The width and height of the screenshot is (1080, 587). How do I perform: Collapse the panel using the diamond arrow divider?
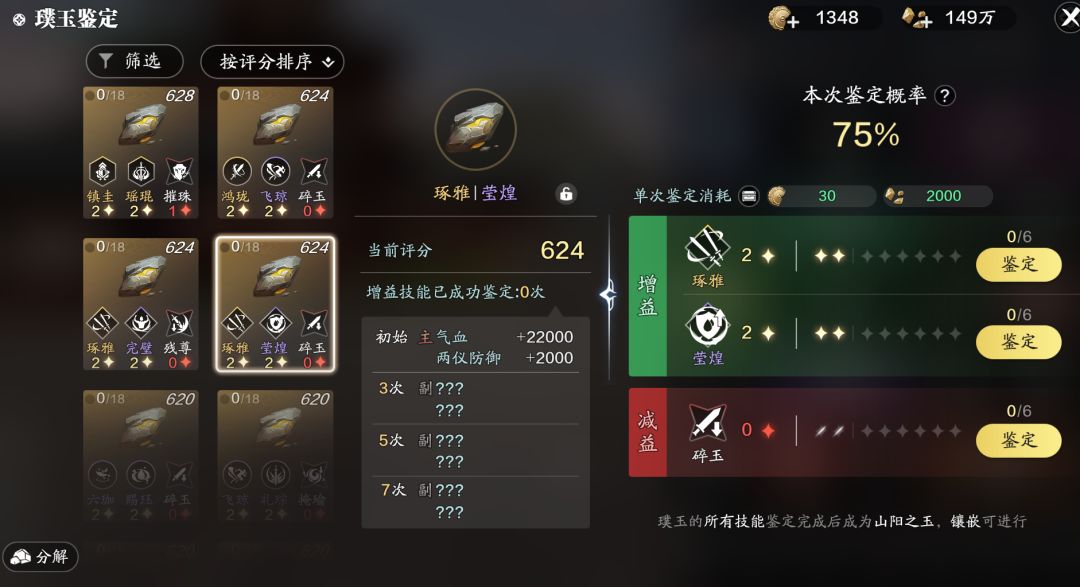608,296
